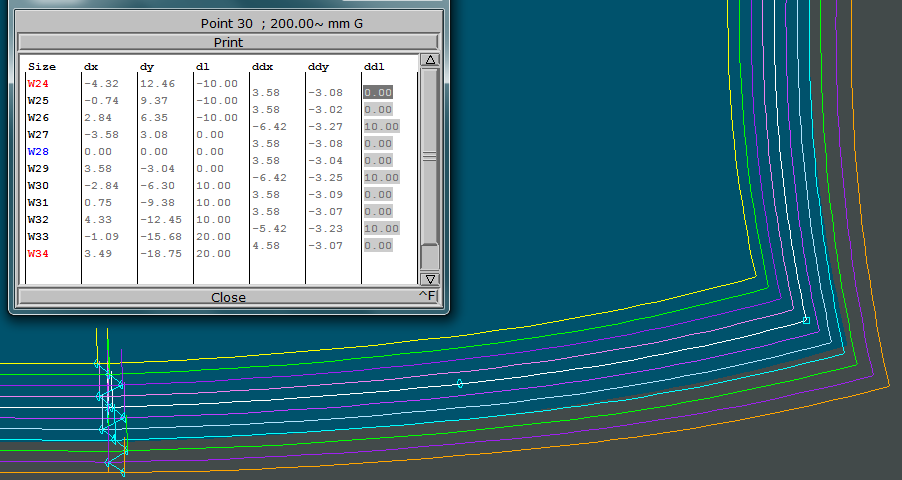Click the Point 30 title text
This screenshot has height=480, width=902.
(x=226, y=24)
